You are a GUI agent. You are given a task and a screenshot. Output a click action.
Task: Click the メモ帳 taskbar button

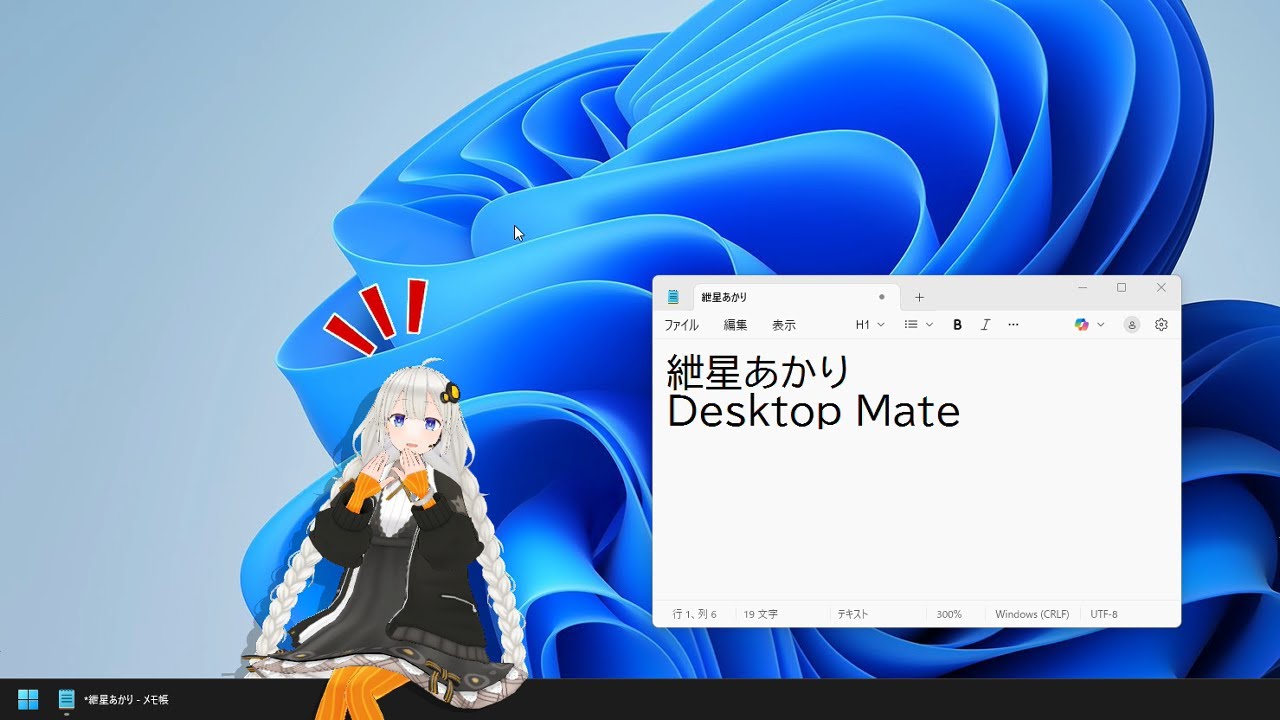click(x=113, y=699)
